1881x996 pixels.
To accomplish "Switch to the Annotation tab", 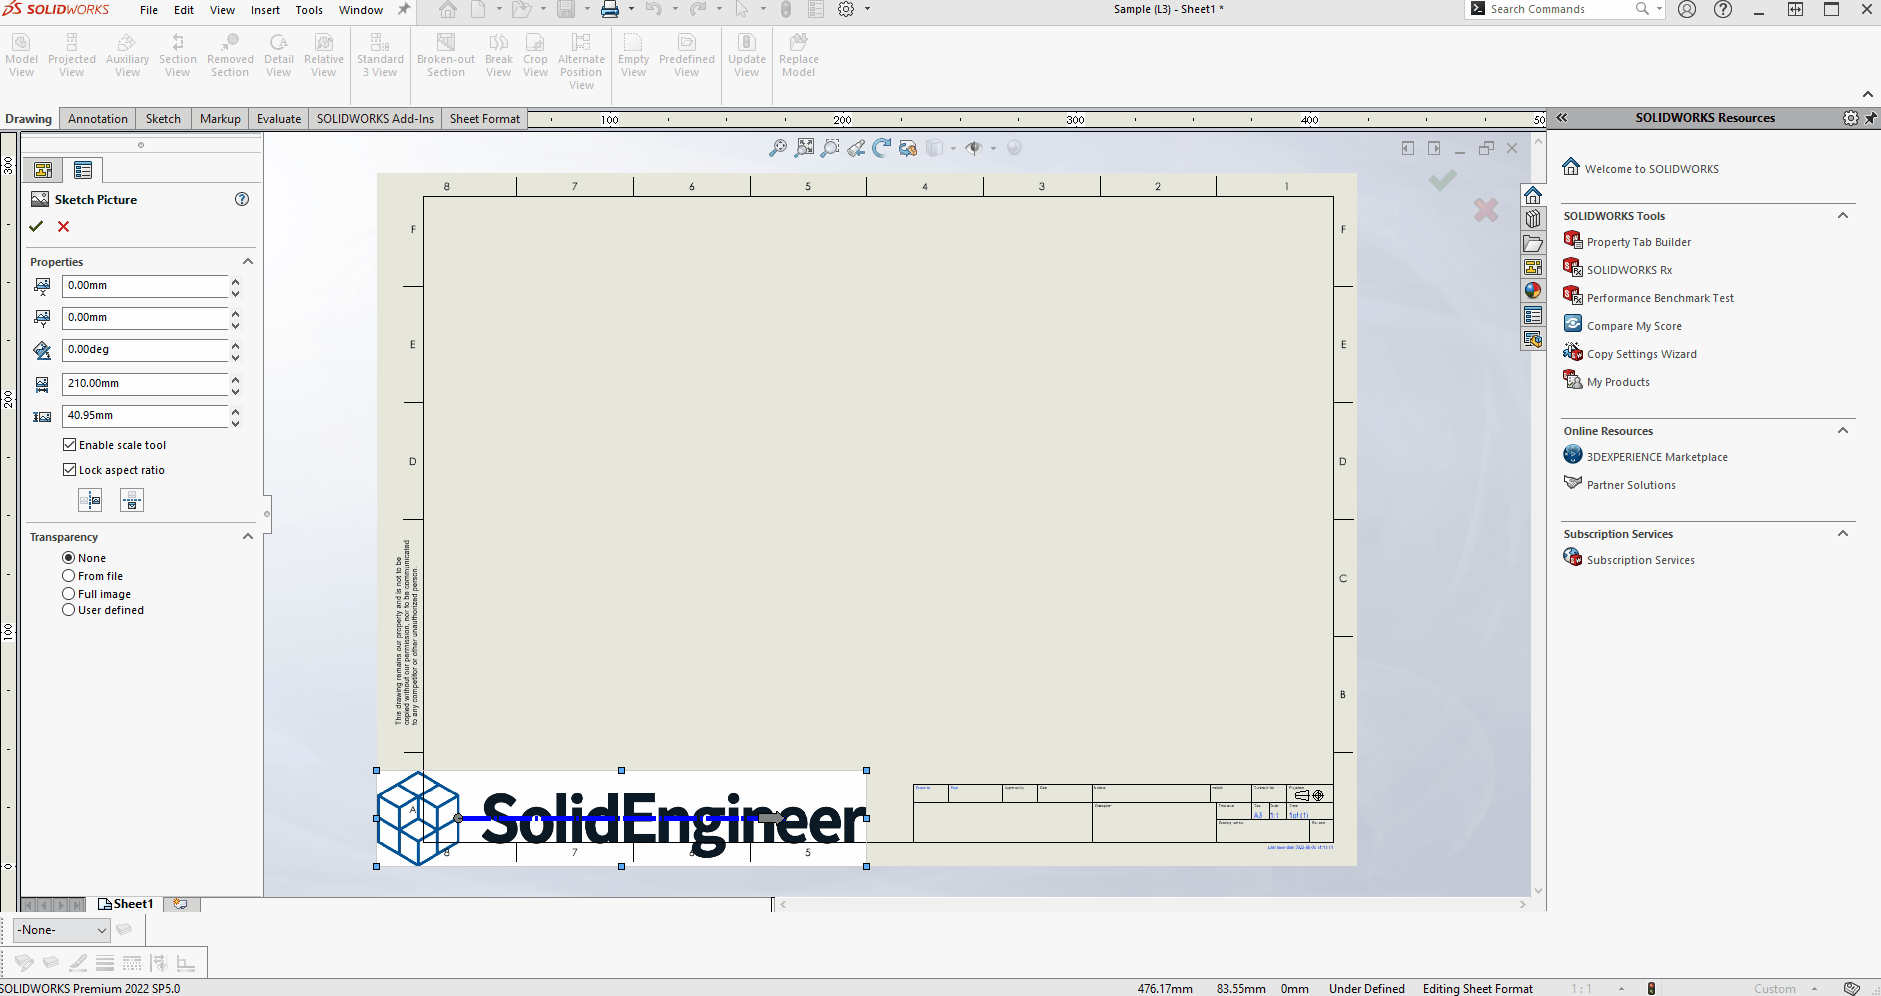I will pyautogui.click(x=98, y=119).
